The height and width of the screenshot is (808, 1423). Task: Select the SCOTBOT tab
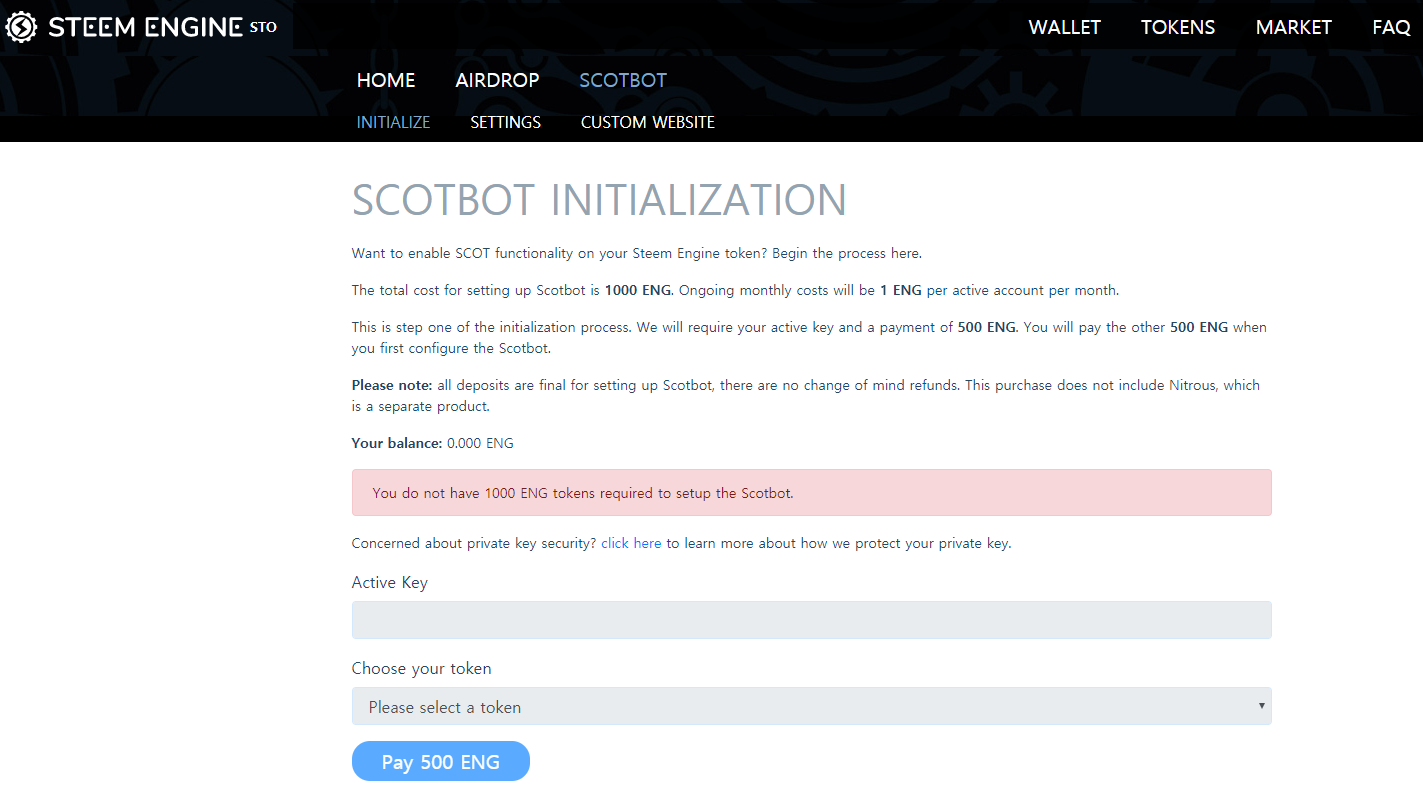coord(623,81)
